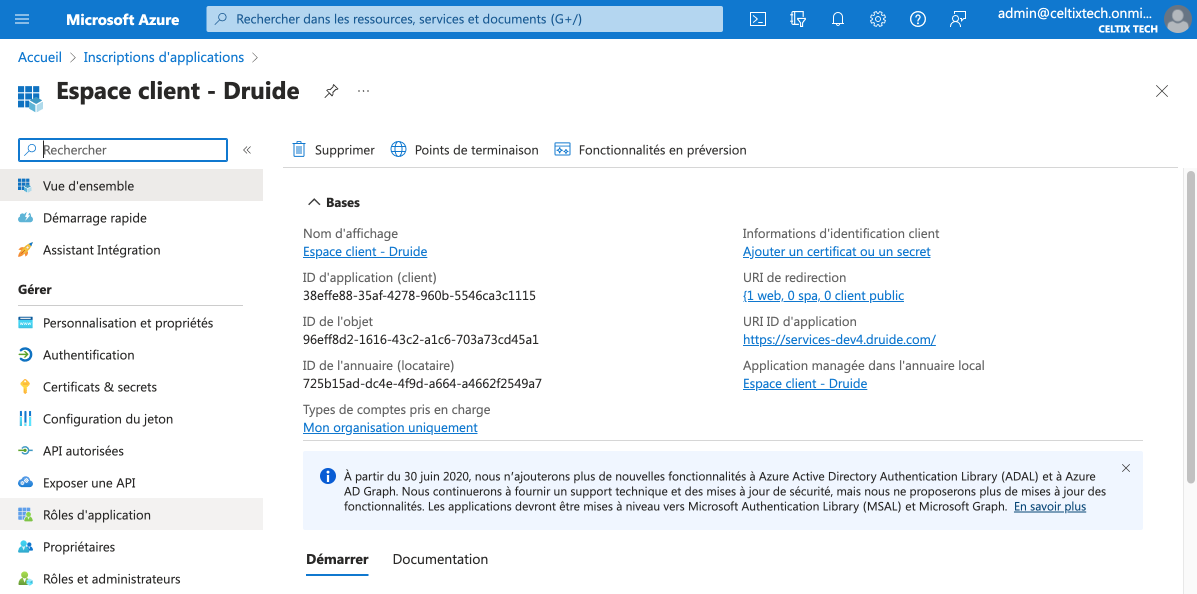This screenshot has width=1197, height=594.
Task: Switch to the Documentation tab
Action: (x=440, y=559)
